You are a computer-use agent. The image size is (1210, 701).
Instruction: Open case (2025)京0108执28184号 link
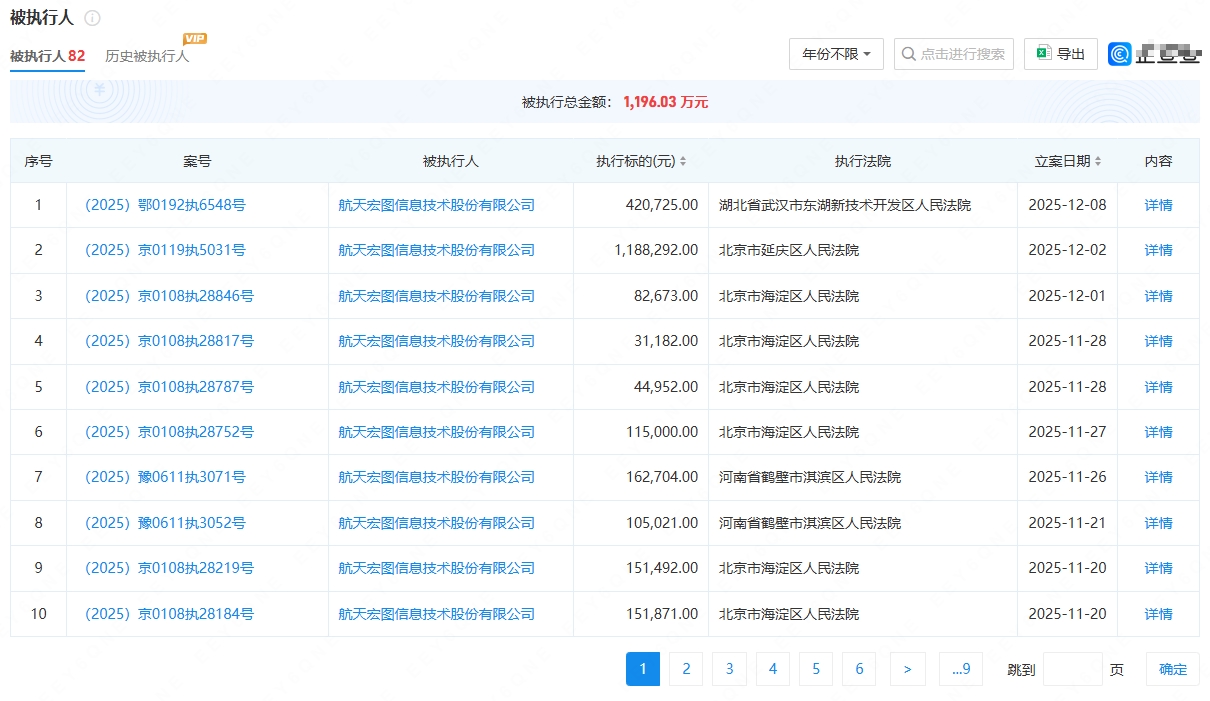[169, 614]
